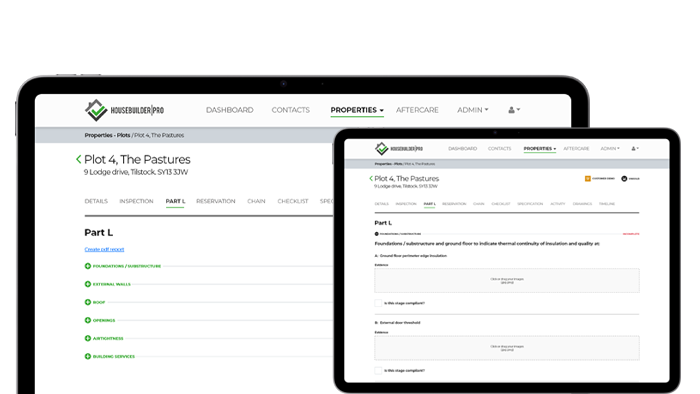Go to Dashboard on large screen

(229, 110)
